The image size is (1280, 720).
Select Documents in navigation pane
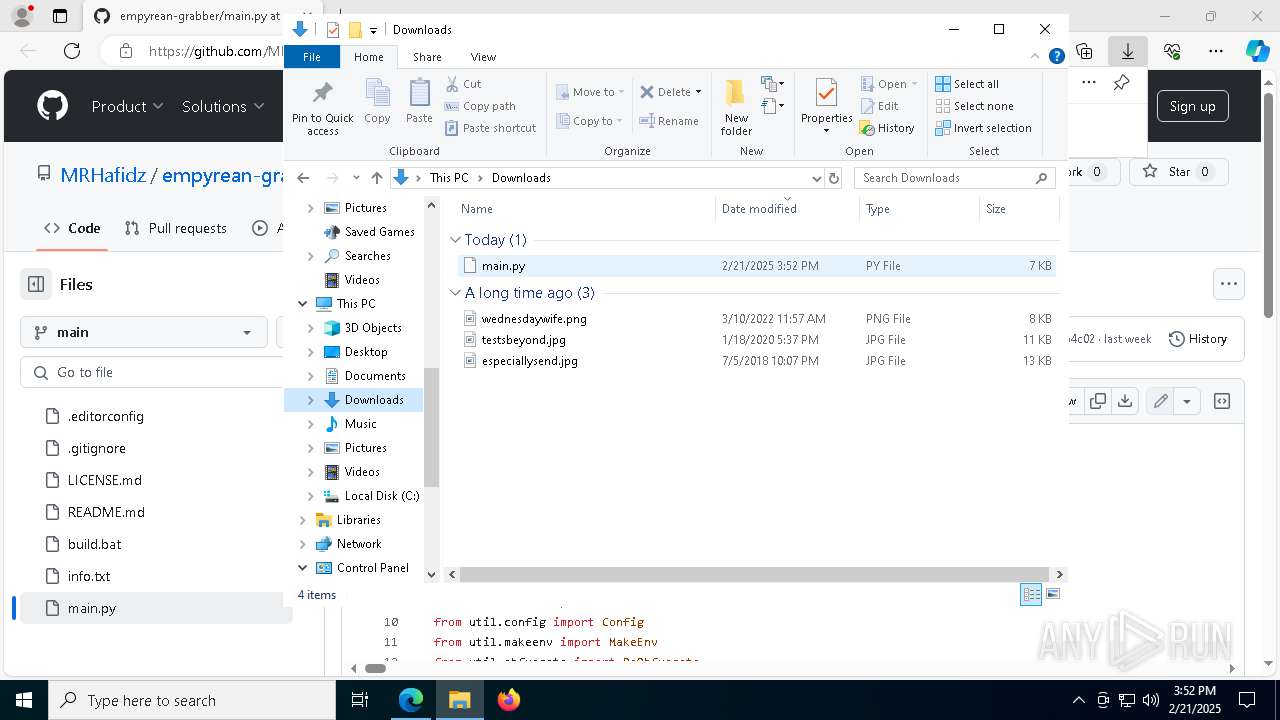tap(374, 376)
